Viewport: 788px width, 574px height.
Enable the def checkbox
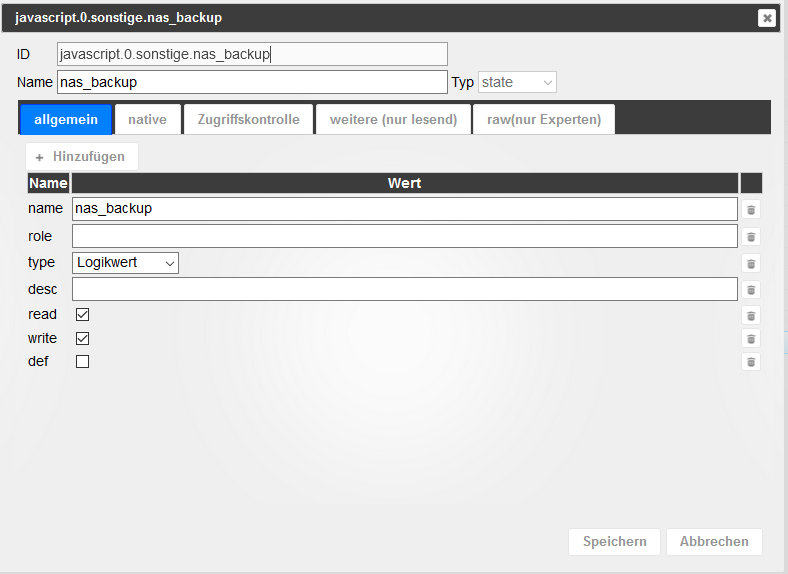click(x=83, y=361)
